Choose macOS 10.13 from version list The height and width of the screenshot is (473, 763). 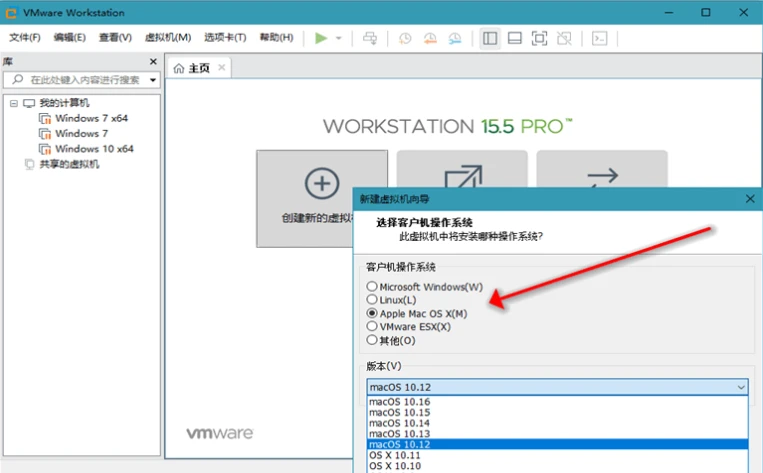[x=557, y=434]
